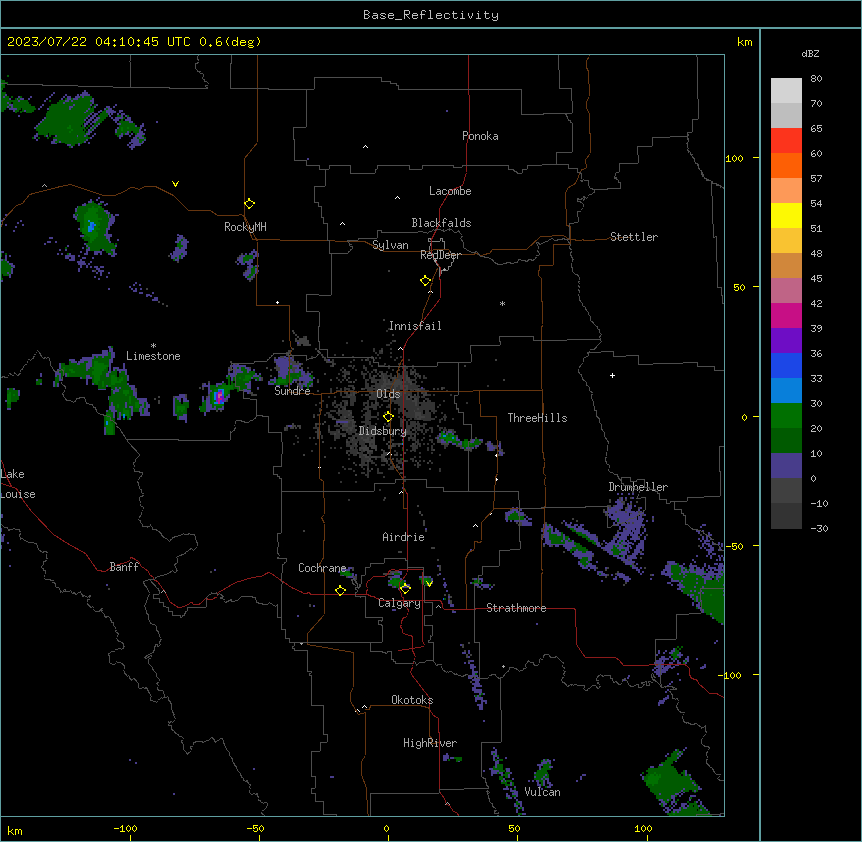This screenshot has width=862, height=842.
Task: Click the Cochrane town label
Action: coord(322,568)
